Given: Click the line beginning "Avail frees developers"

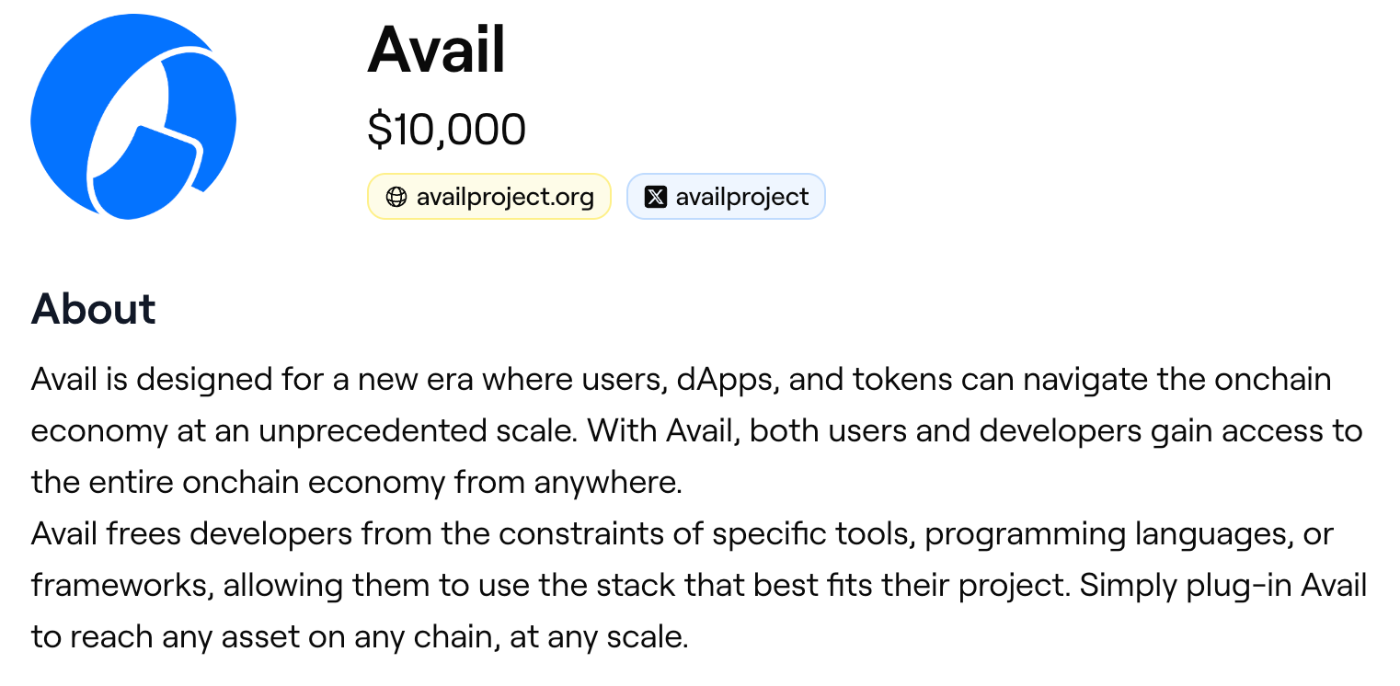Looking at the screenshot, I should tap(682, 534).
